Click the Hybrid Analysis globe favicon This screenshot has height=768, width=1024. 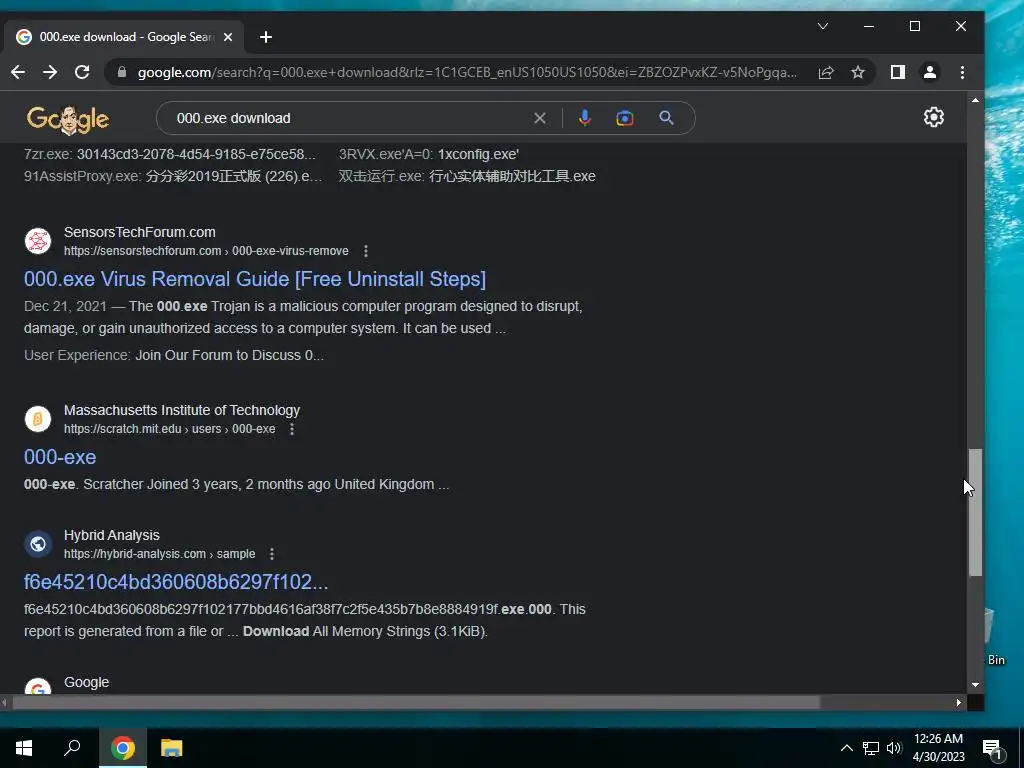click(x=38, y=543)
